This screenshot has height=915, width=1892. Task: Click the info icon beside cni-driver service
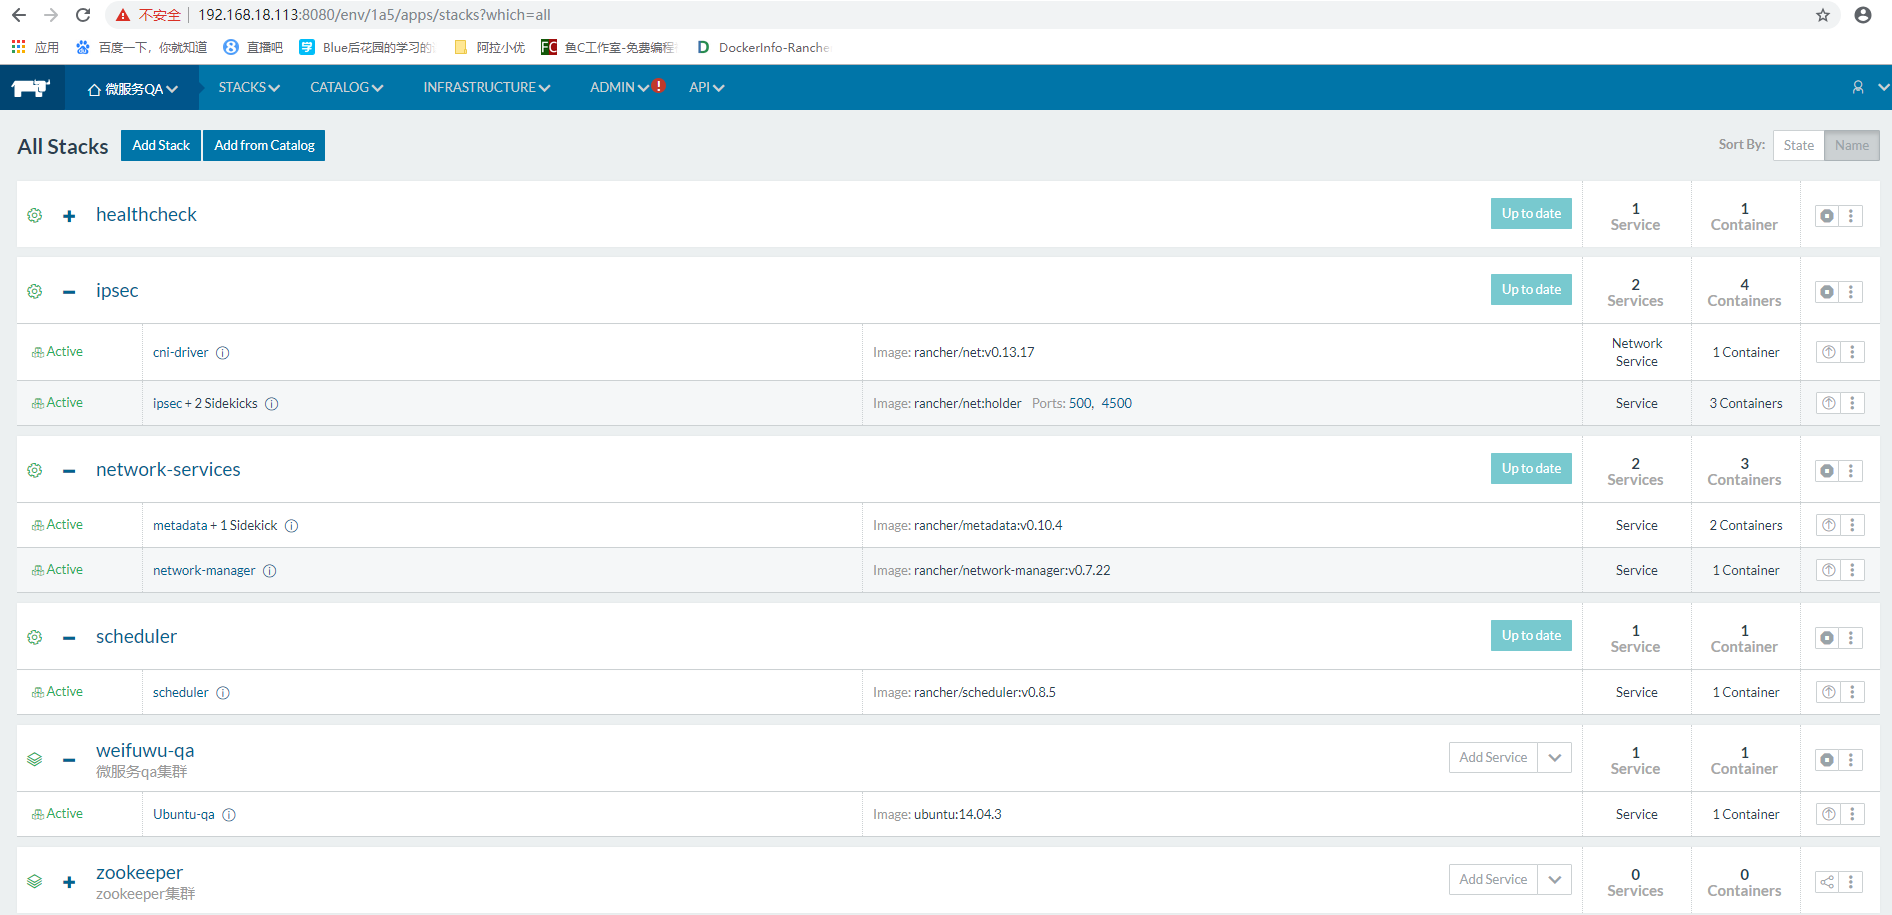click(x=222, y=352)
